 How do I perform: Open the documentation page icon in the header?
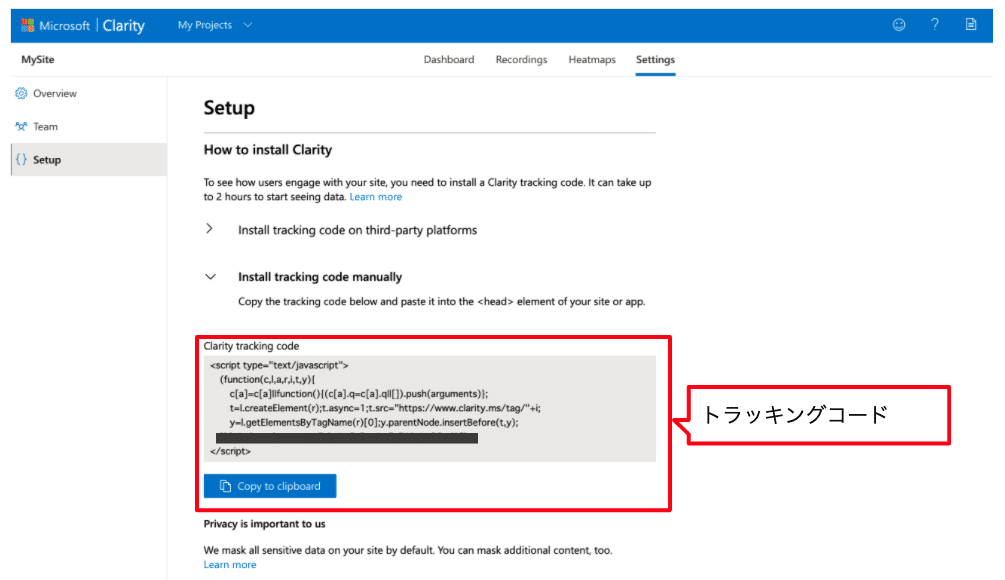[x=971, y=24]
